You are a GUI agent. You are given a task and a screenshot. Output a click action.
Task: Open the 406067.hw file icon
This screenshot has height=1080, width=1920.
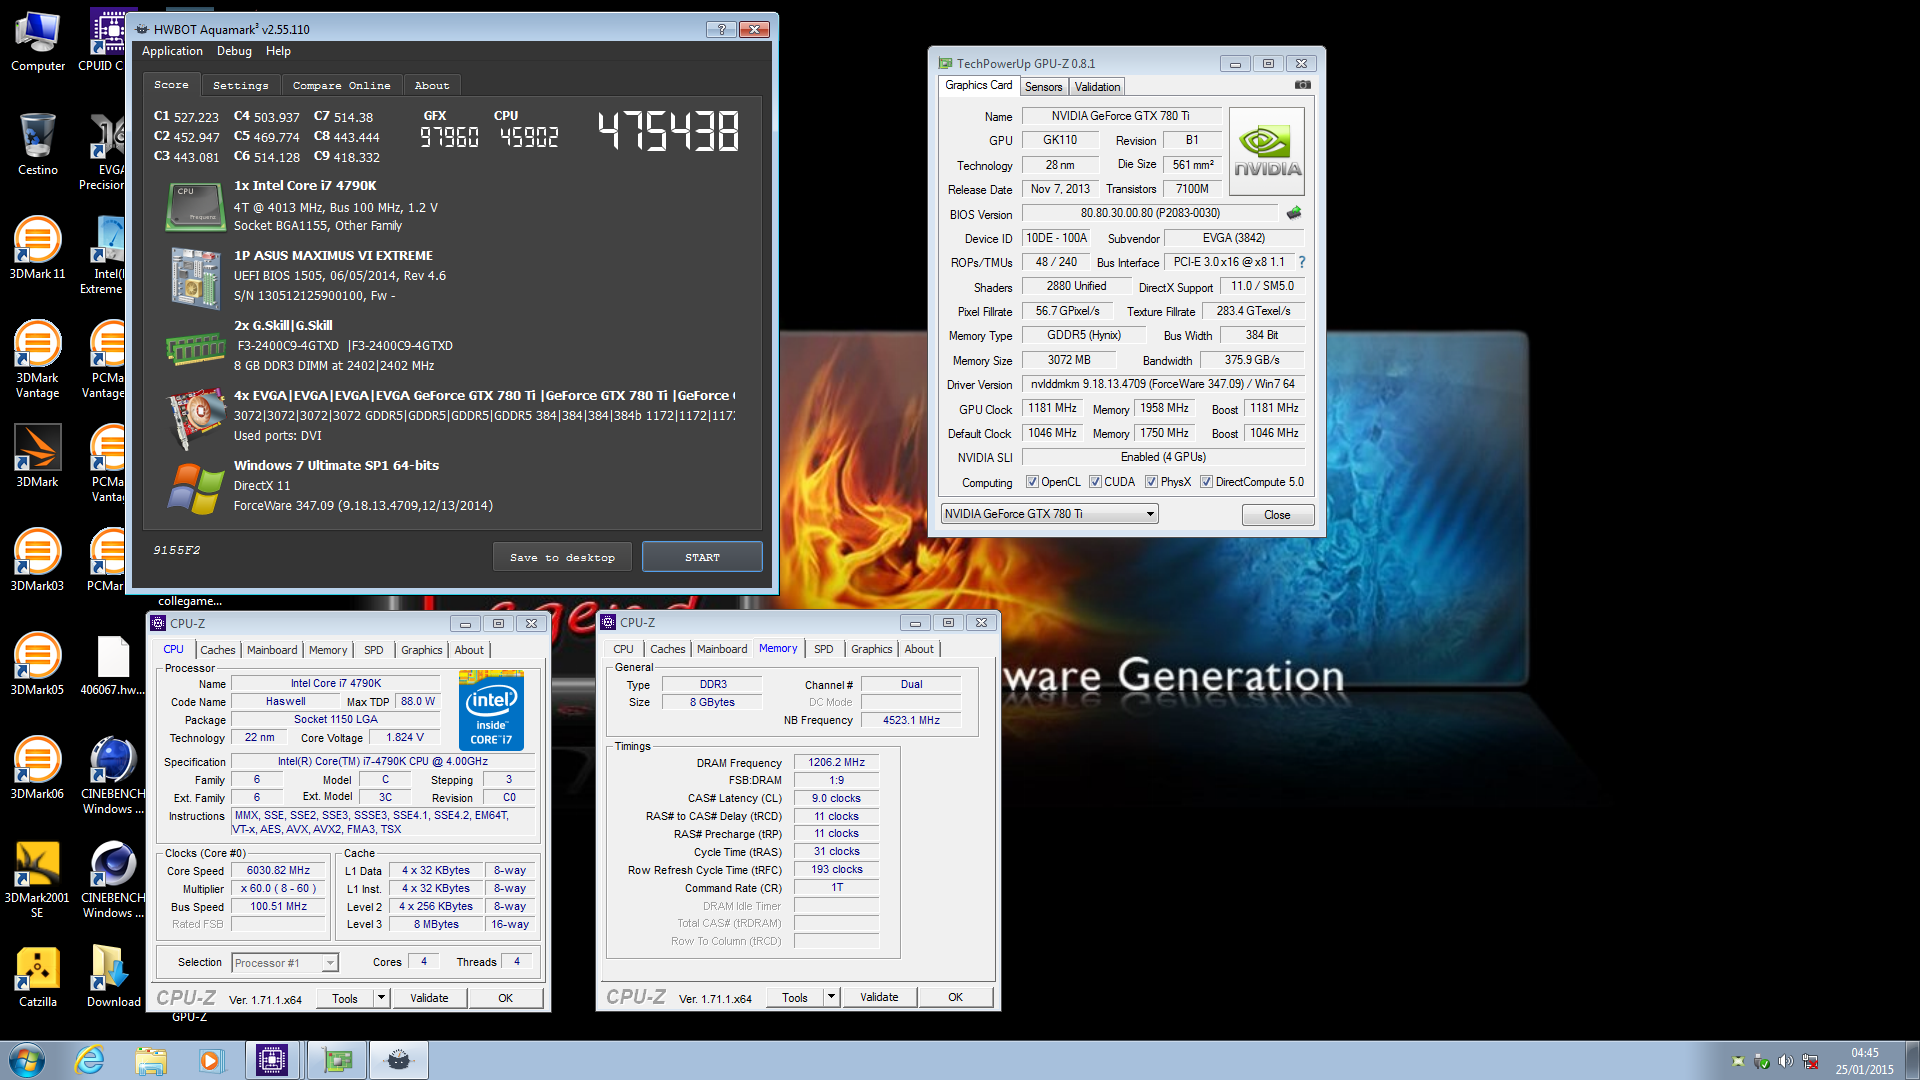pos(113,664)
